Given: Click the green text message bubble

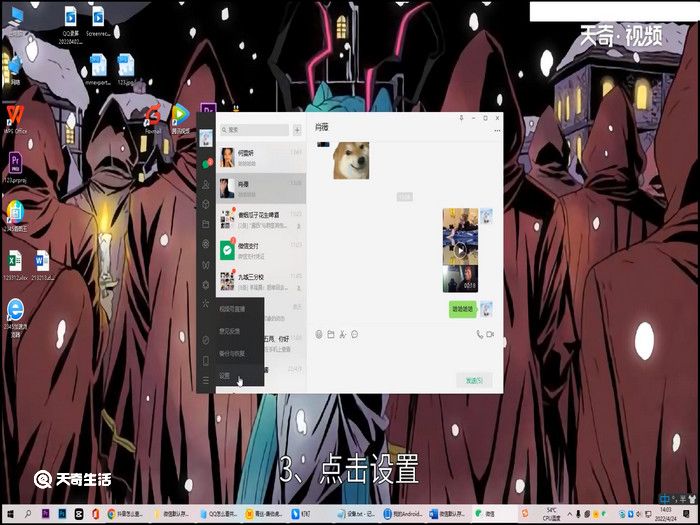Looking at the screenshot, I should 462,309.
